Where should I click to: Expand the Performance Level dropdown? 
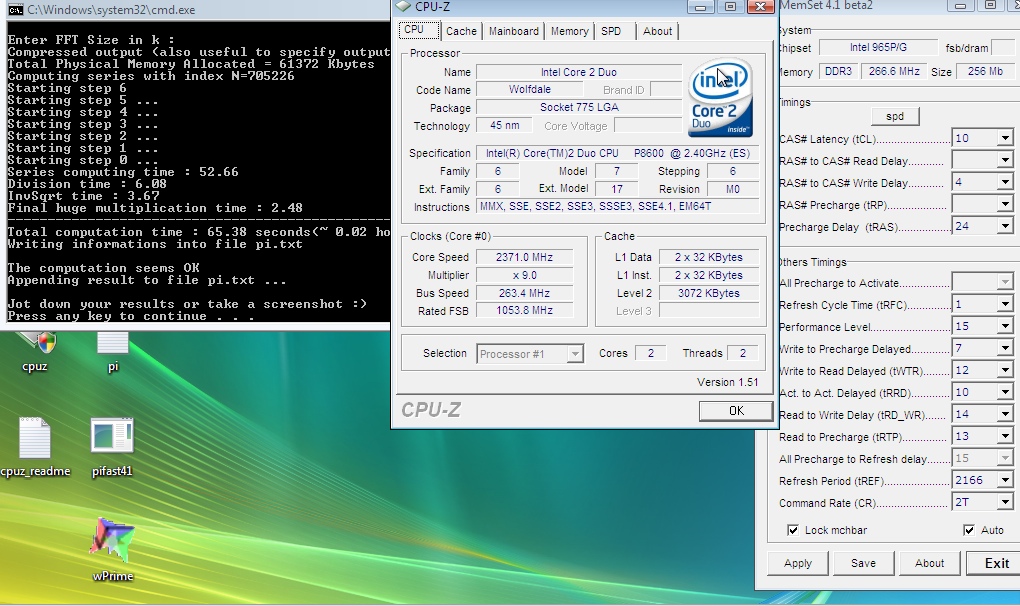click(1005, 326)
